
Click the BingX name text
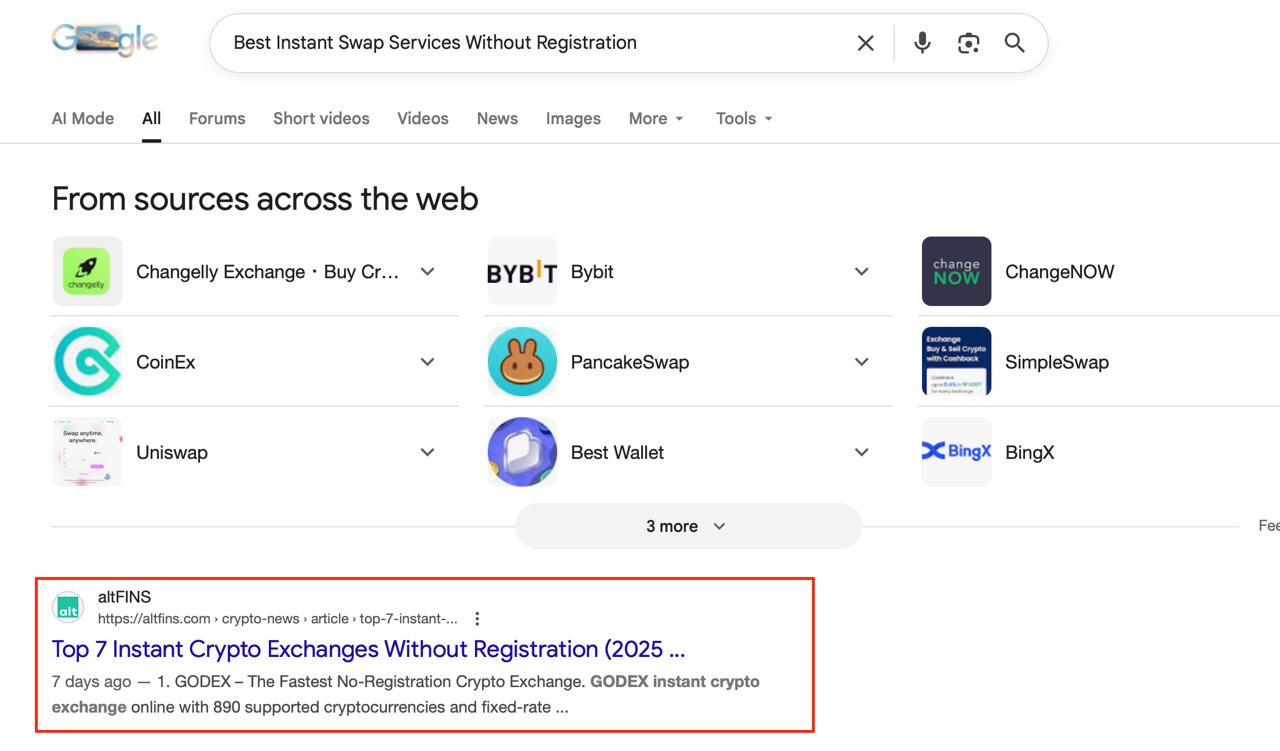pos(1030,452)
